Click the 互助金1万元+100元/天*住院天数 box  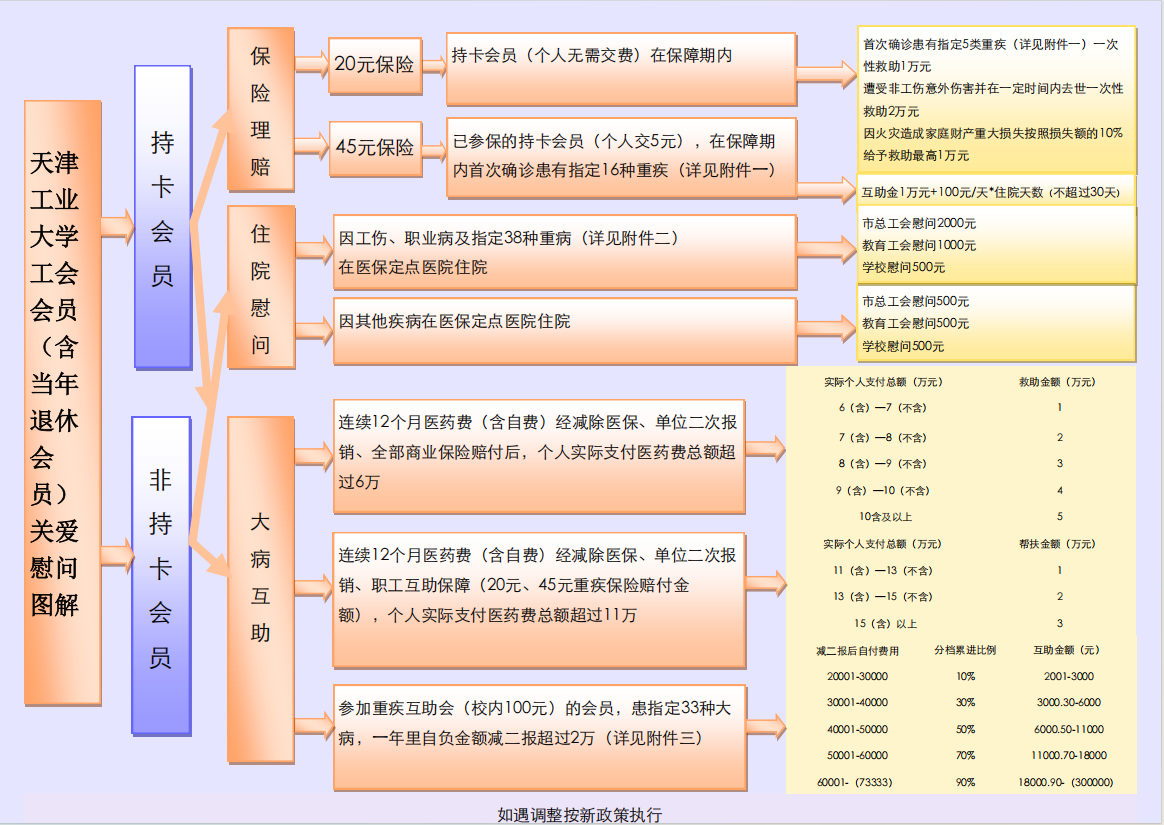pyautogui.click(x=996, y=192)
